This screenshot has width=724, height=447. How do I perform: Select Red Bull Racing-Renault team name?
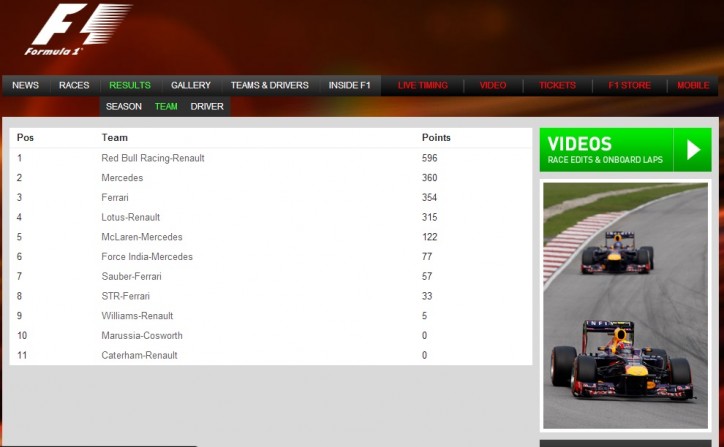pos(153,158)
